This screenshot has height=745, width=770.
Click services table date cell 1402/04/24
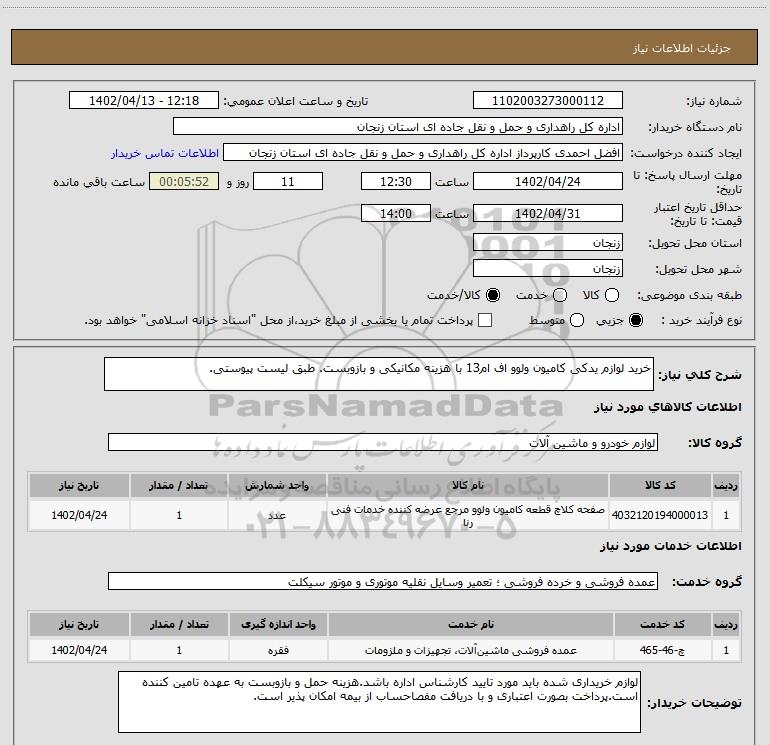(x=80, y=650)
